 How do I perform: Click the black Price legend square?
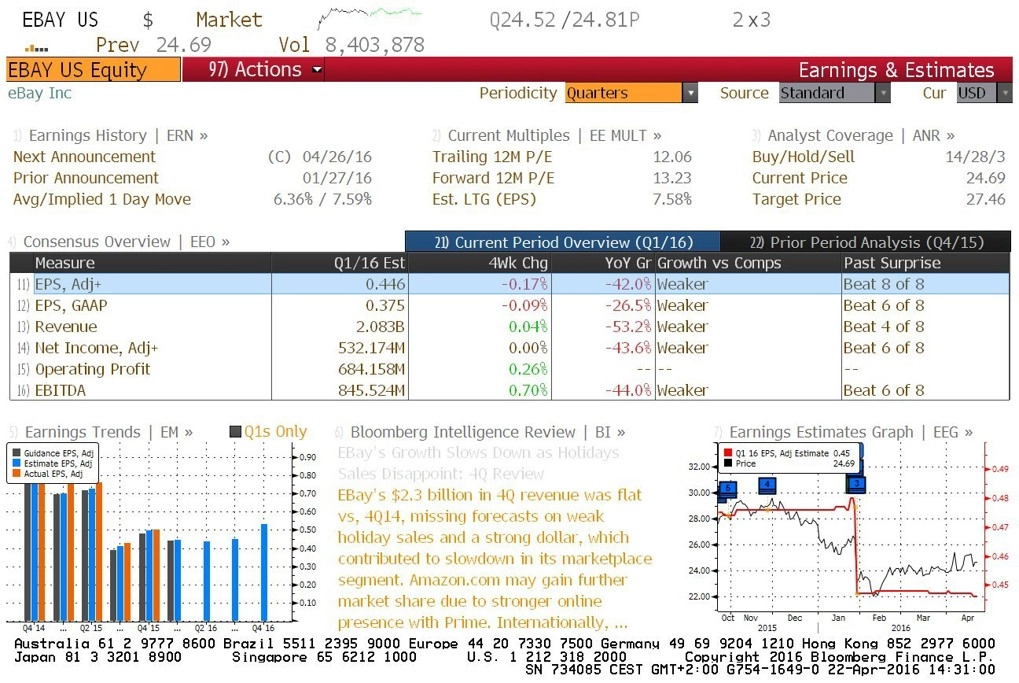pos(727,463)
